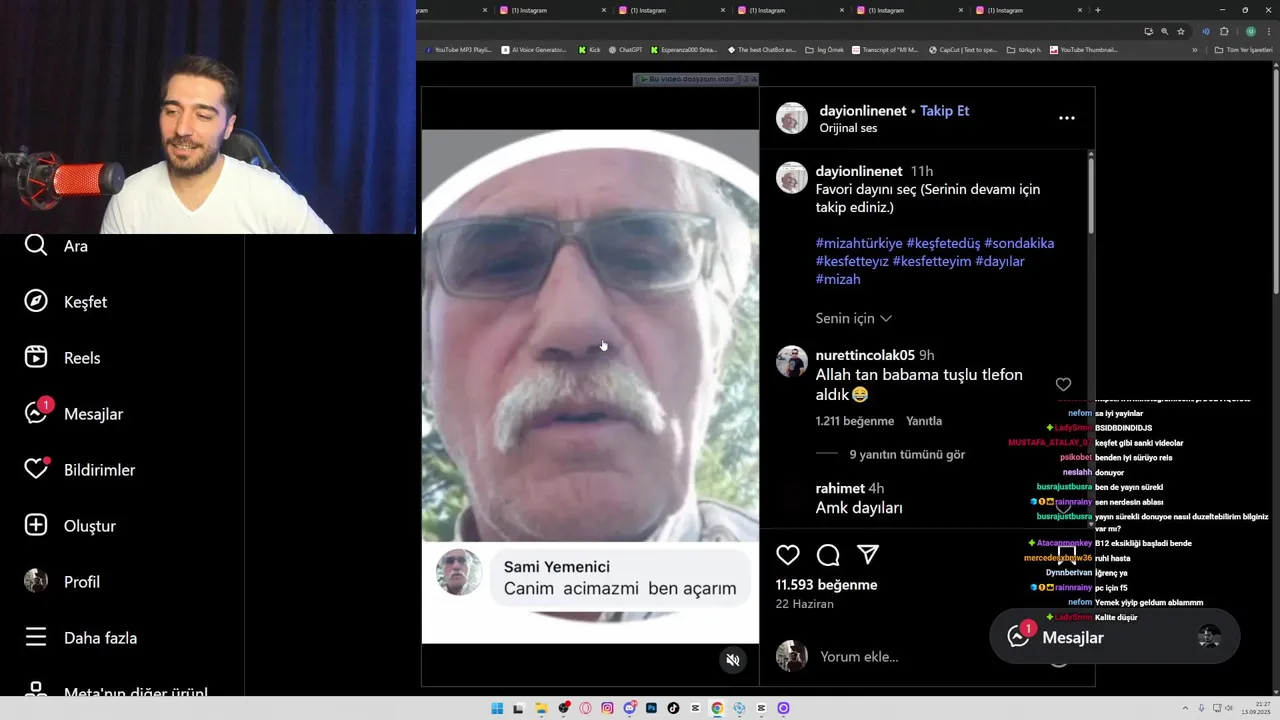Open the Chrome profile avatar

1250,31
